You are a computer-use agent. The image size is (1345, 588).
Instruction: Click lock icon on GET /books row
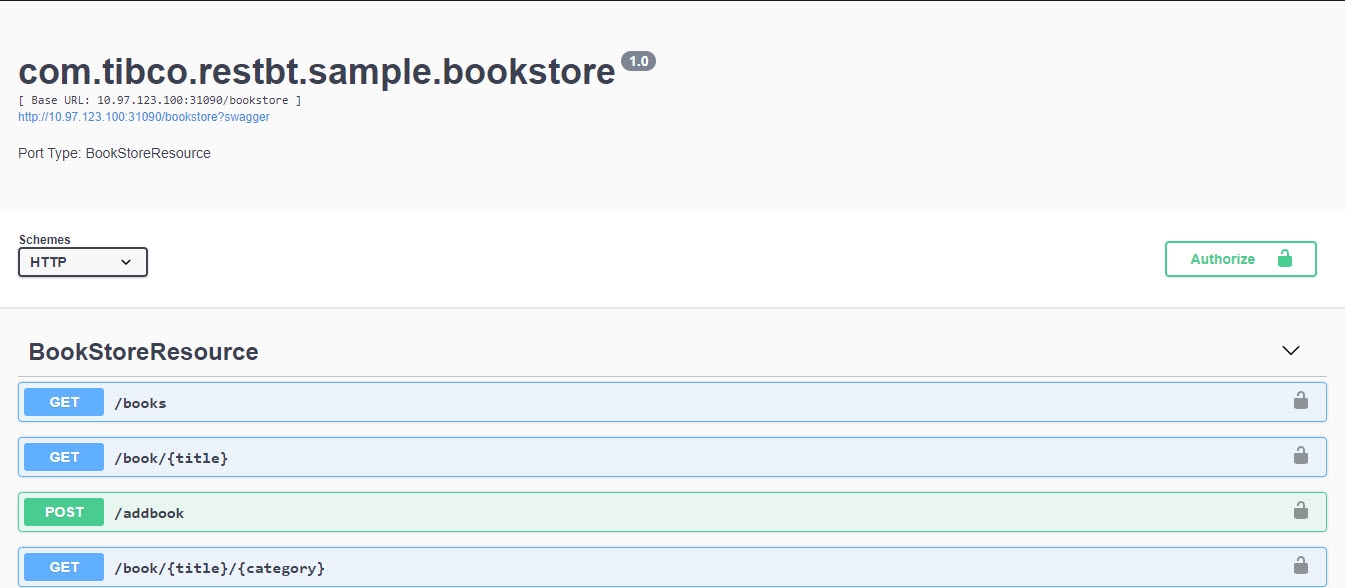(x=1300, y=401)
